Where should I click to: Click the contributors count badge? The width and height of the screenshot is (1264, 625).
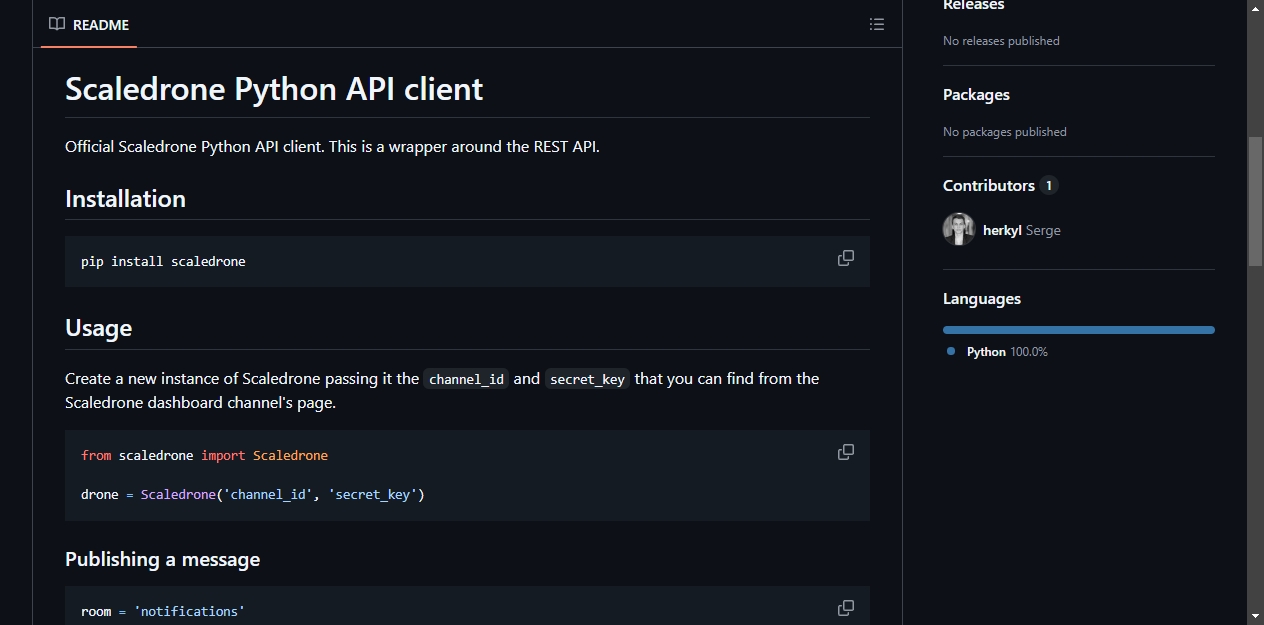coord(1048,186)
